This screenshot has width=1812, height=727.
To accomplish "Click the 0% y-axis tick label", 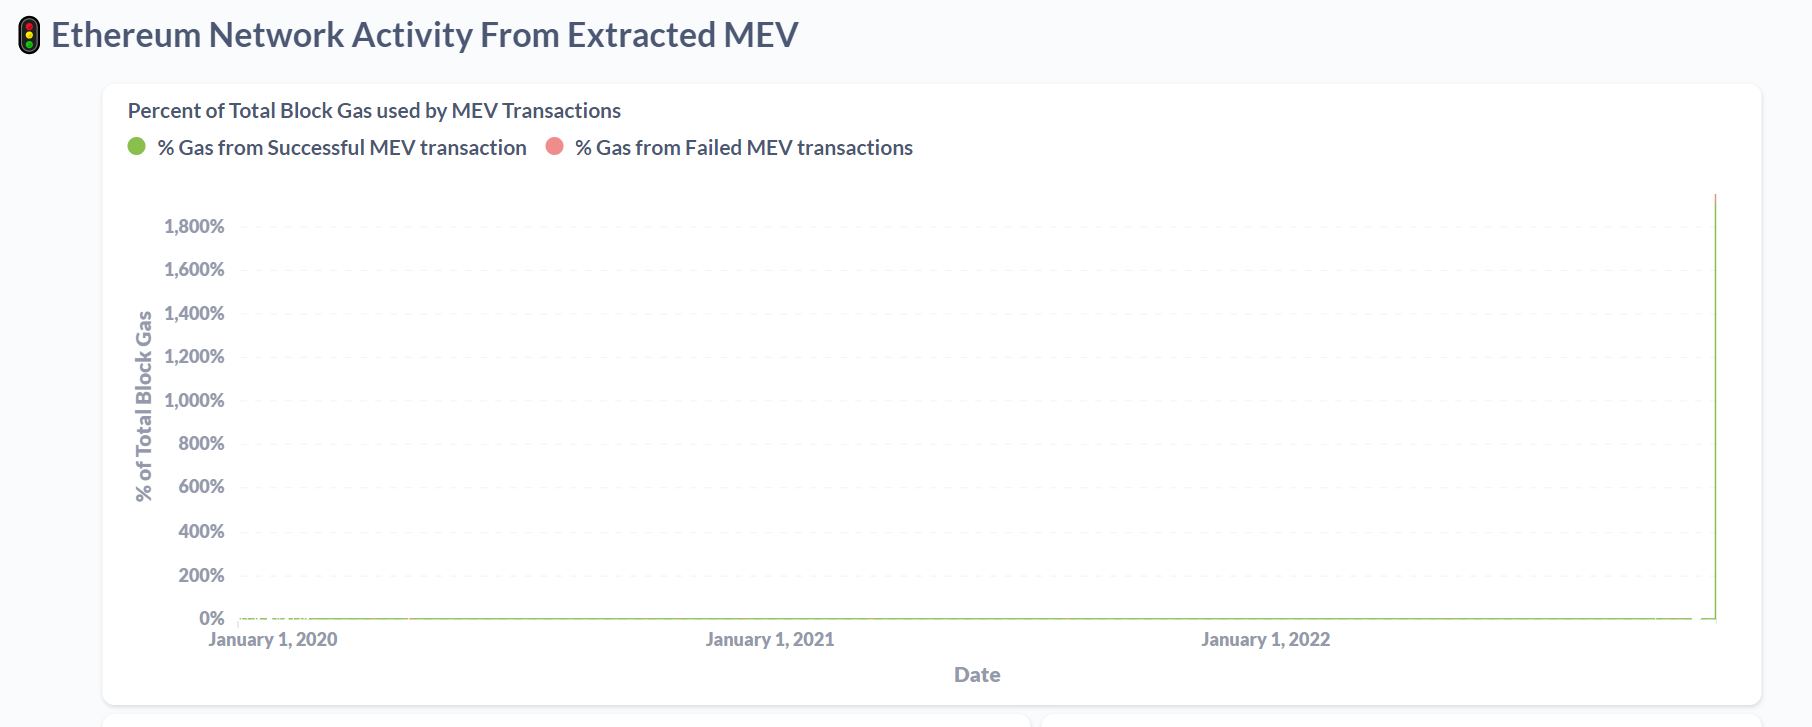I will tap(212, 618).
